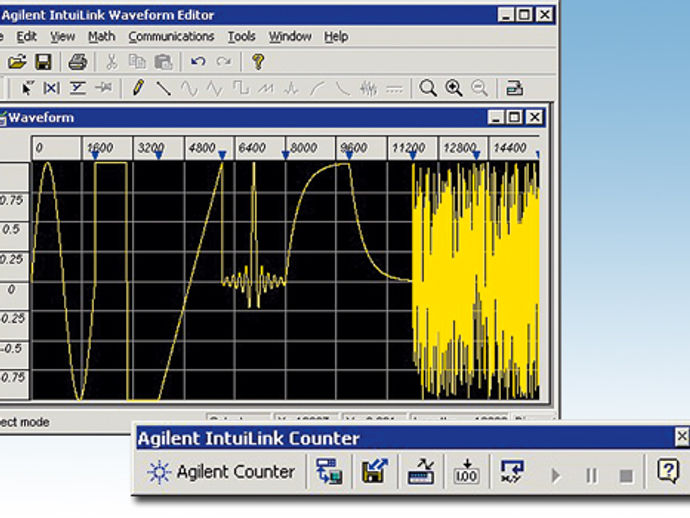This screenshot has width=690, height=518.
Task: Click the Paste clipboard icon
Action: [x=163, y=62]
